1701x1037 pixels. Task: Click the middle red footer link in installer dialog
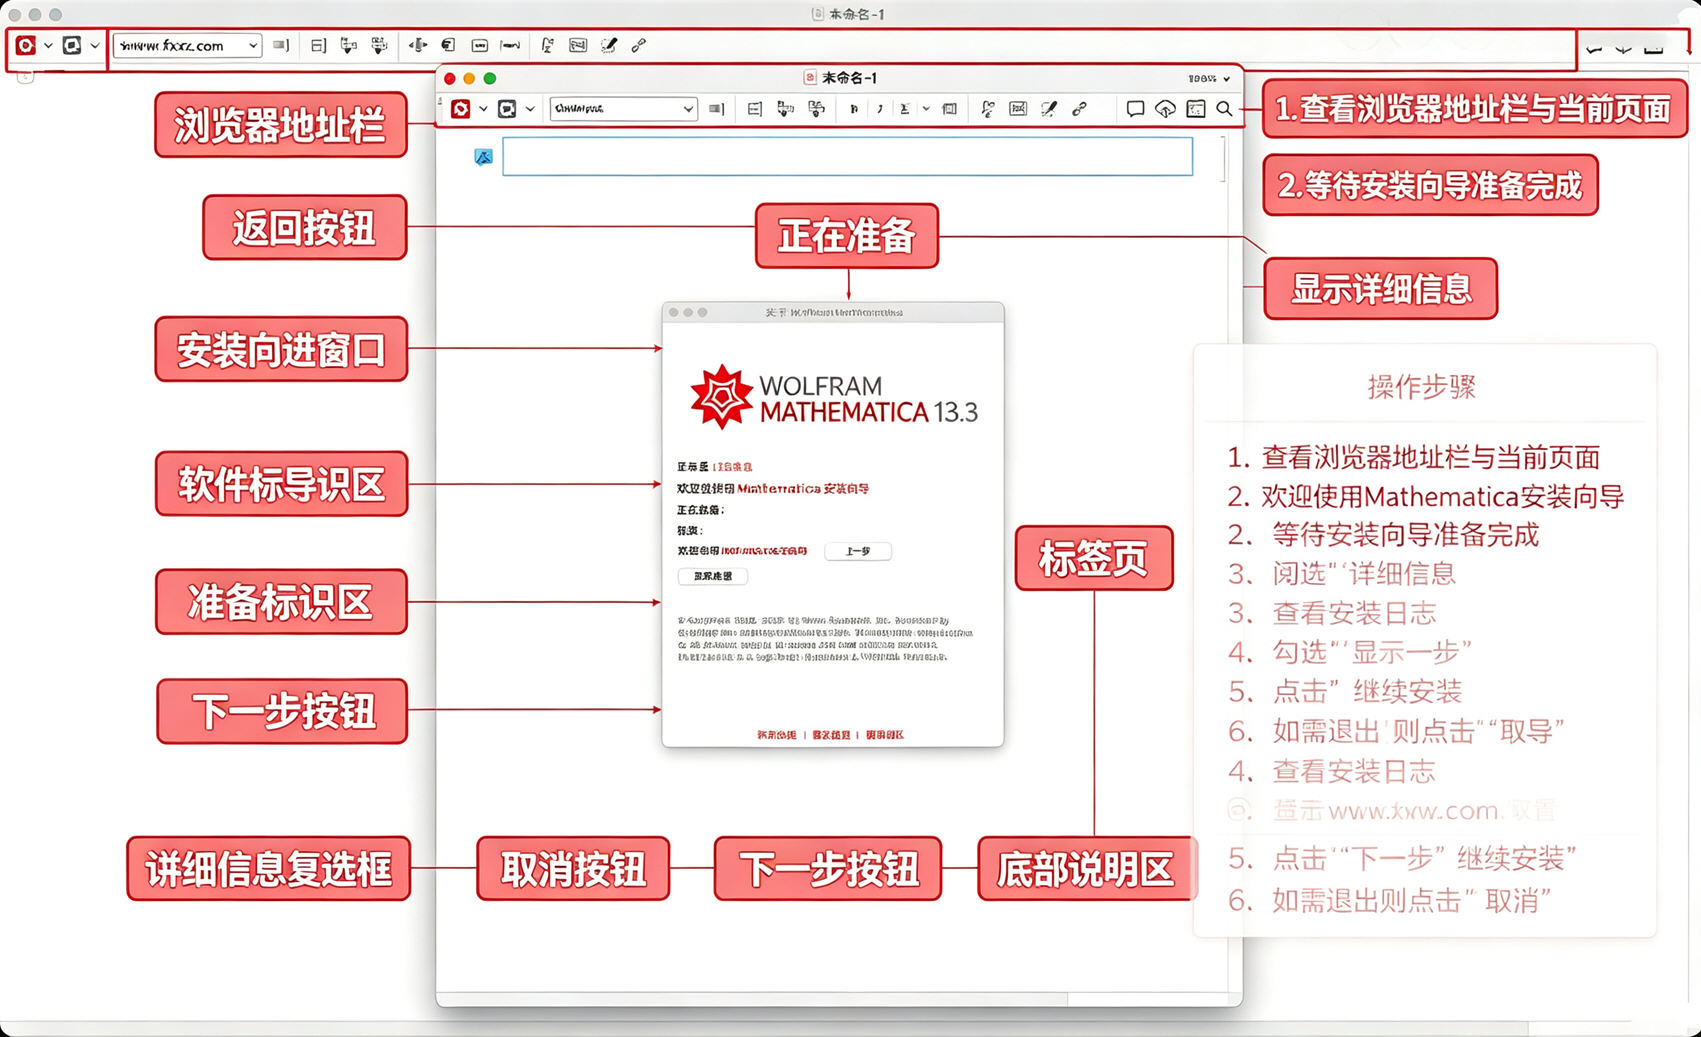click(x=831, y=735)
